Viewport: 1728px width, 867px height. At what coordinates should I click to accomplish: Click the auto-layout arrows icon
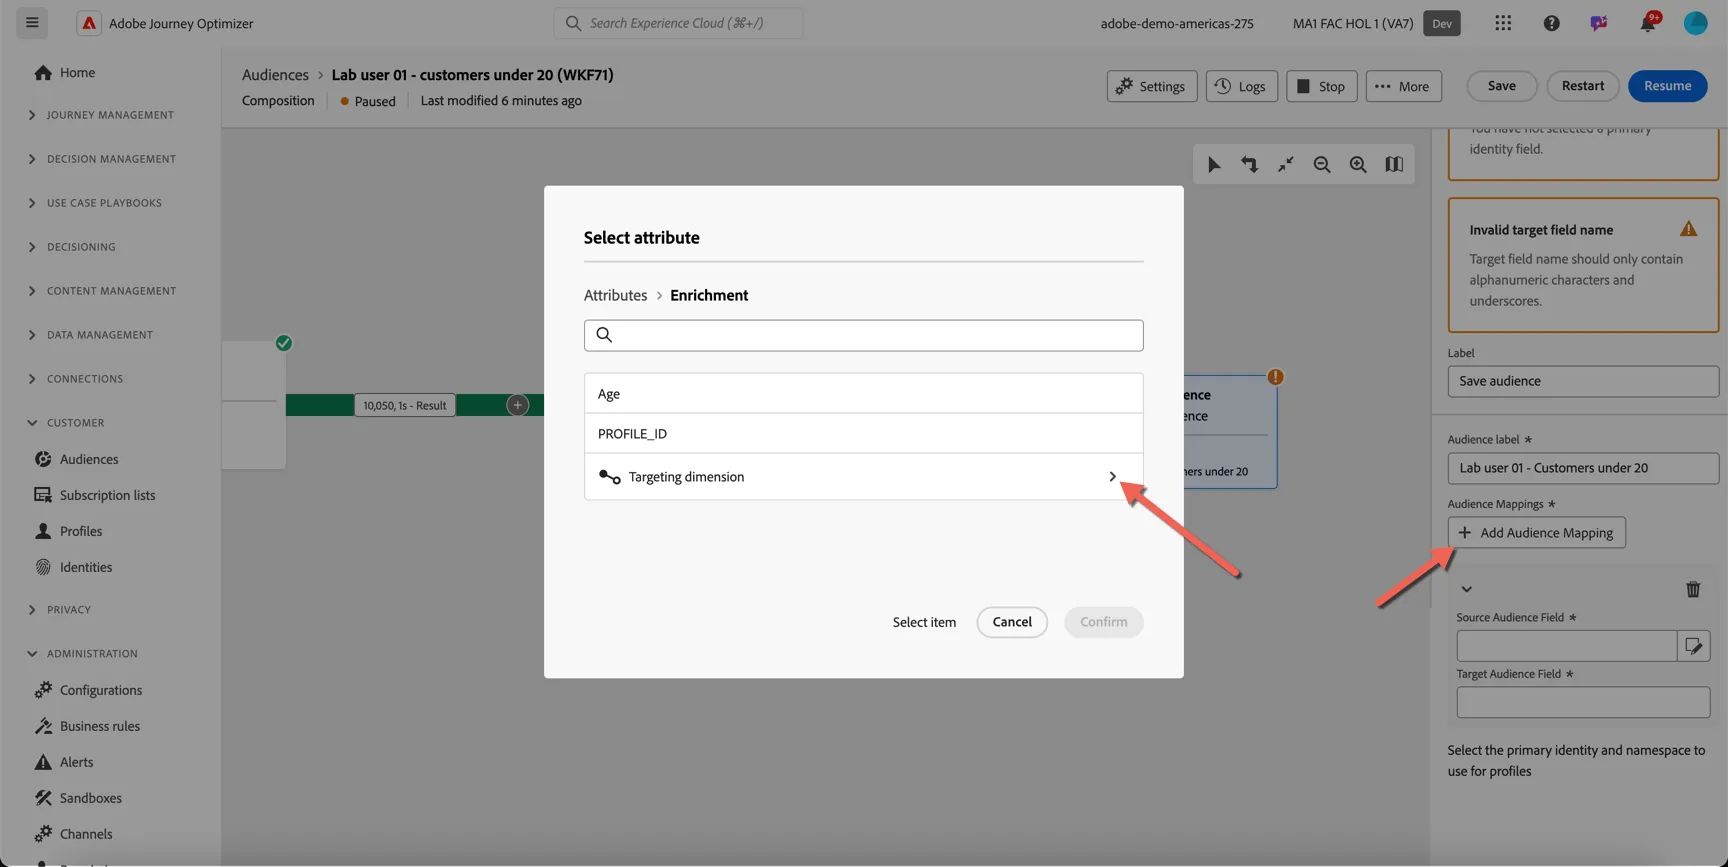coord(1250,165)
